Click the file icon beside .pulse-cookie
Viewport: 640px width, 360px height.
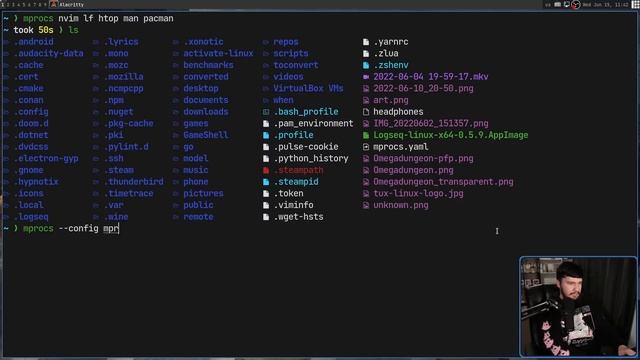point(266,147)
